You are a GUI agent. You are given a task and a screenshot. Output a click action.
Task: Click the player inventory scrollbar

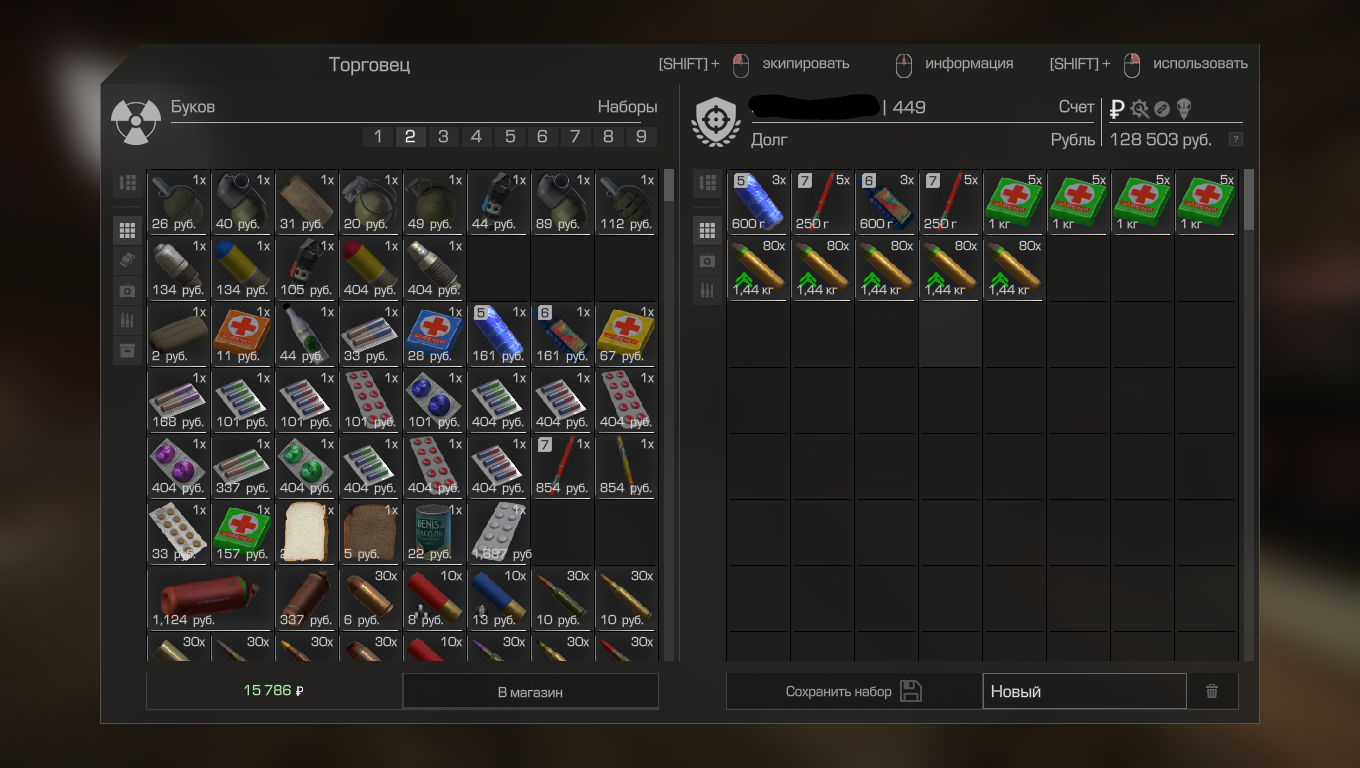pyautogui.click(x=1247, y=200)
